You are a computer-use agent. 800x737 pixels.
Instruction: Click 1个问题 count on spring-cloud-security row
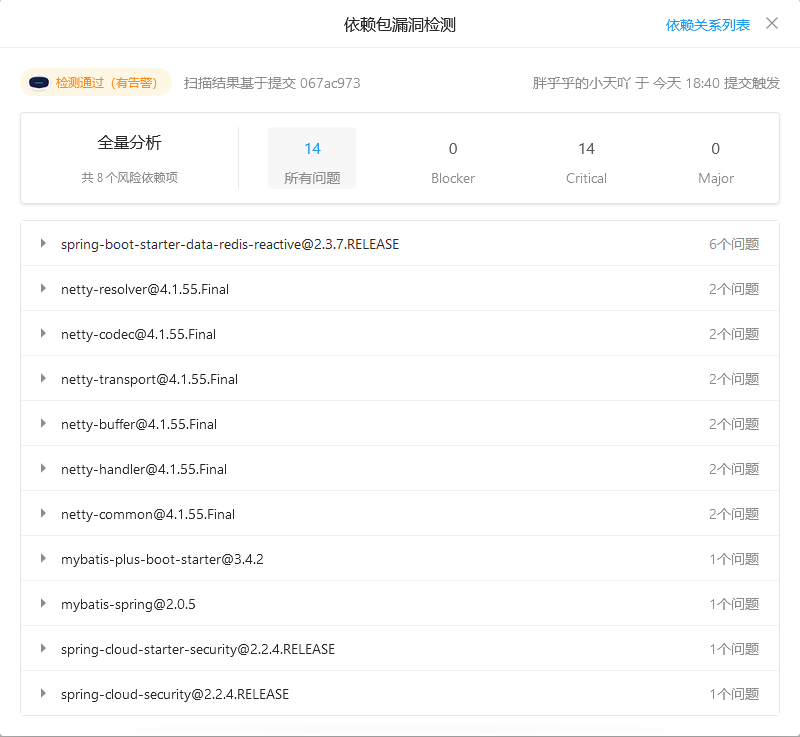[x=734, y=694]
